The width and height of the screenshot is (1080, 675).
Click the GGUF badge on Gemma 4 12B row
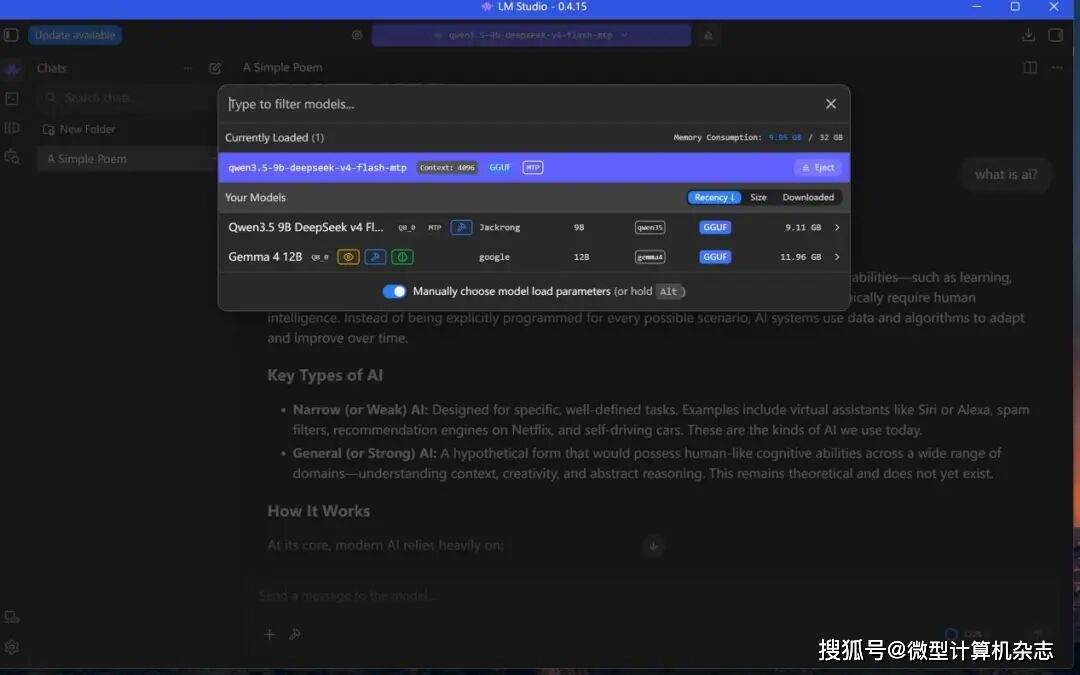[715, 257]
